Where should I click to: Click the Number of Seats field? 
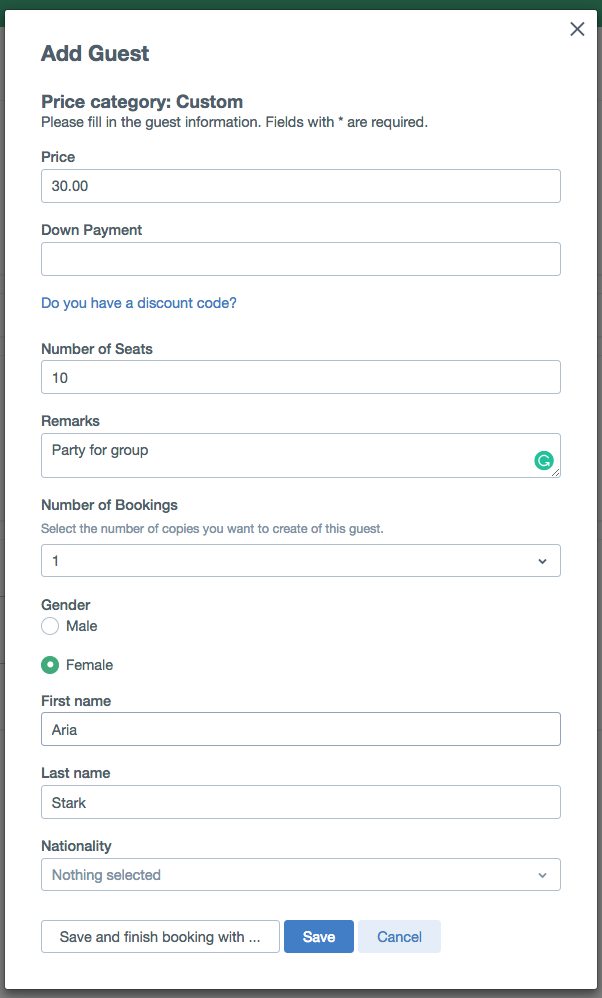301,377
